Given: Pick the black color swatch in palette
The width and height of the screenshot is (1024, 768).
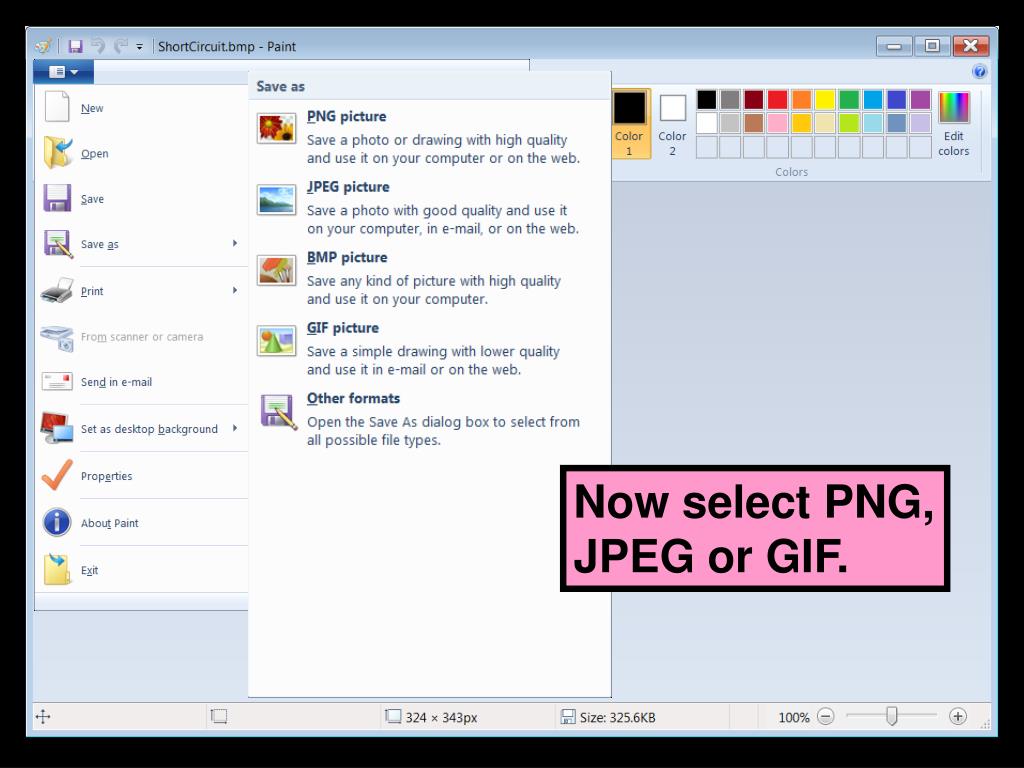Looking at the screenshot, I should tap(706, 99).
